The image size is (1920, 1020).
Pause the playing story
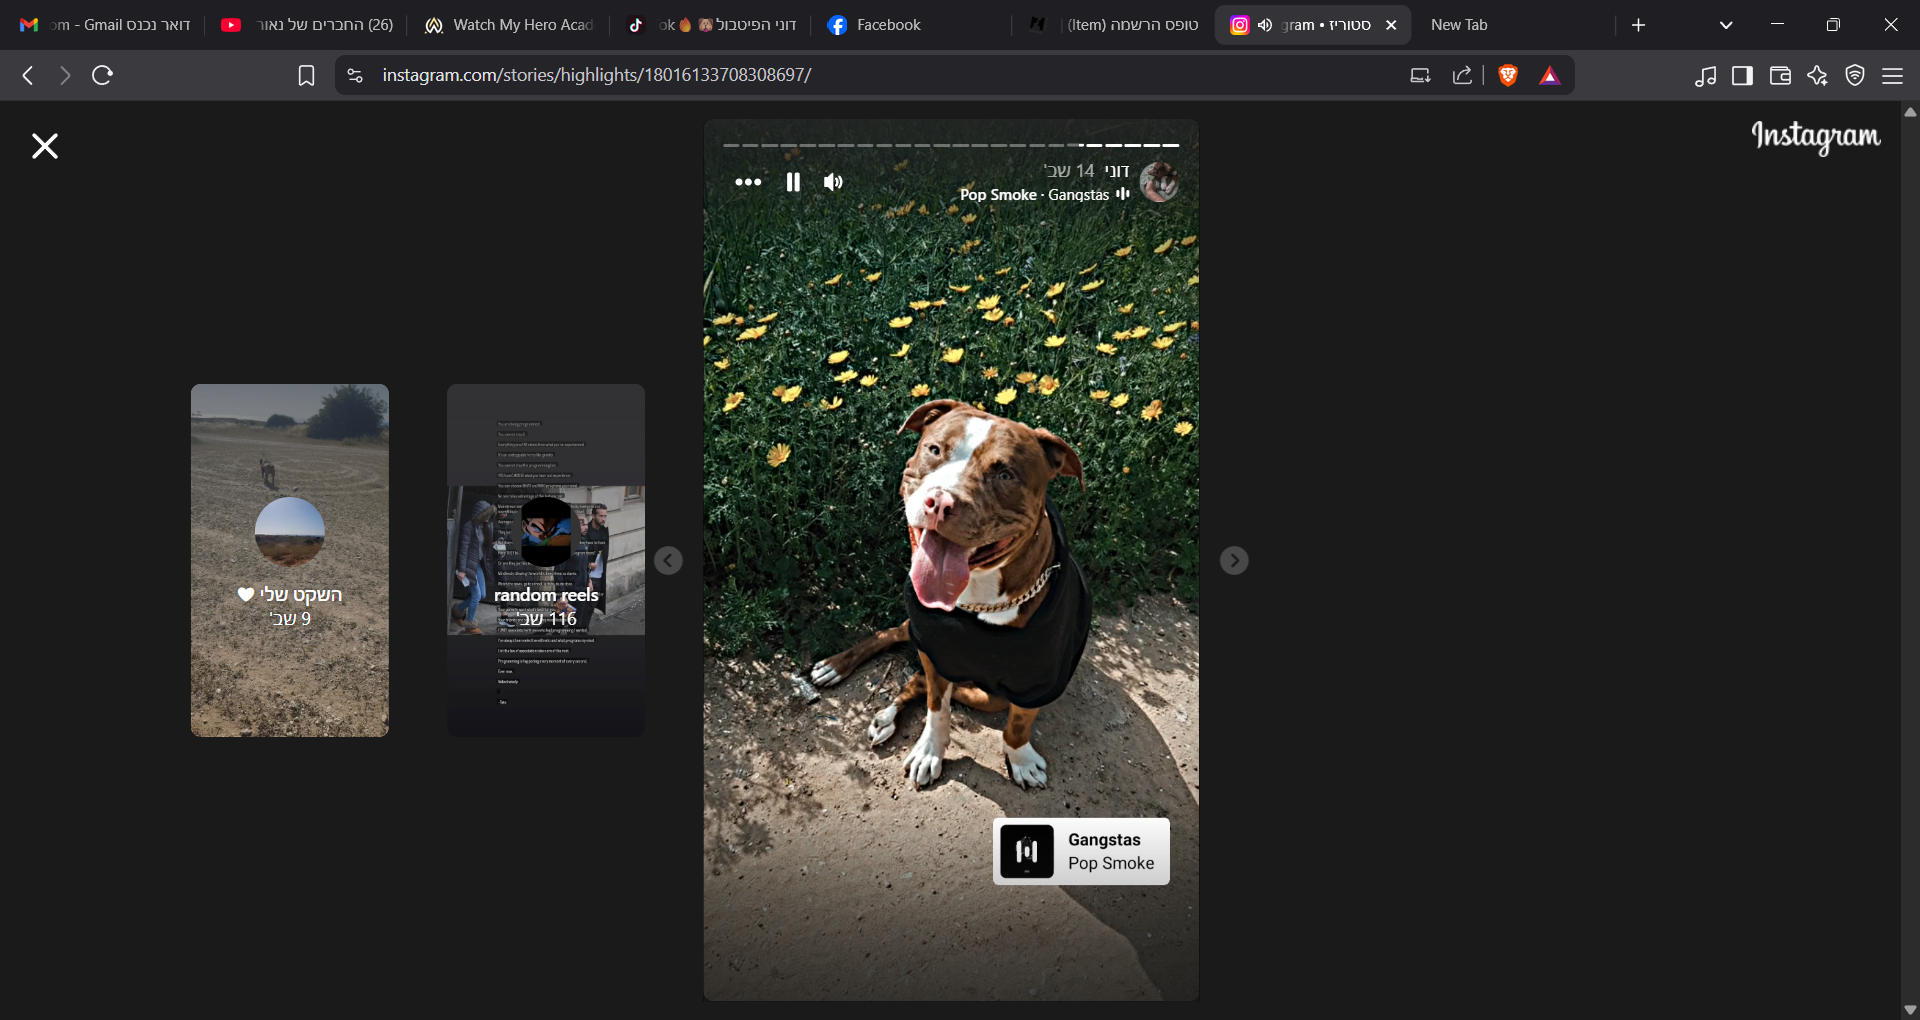tap(793, 182)
